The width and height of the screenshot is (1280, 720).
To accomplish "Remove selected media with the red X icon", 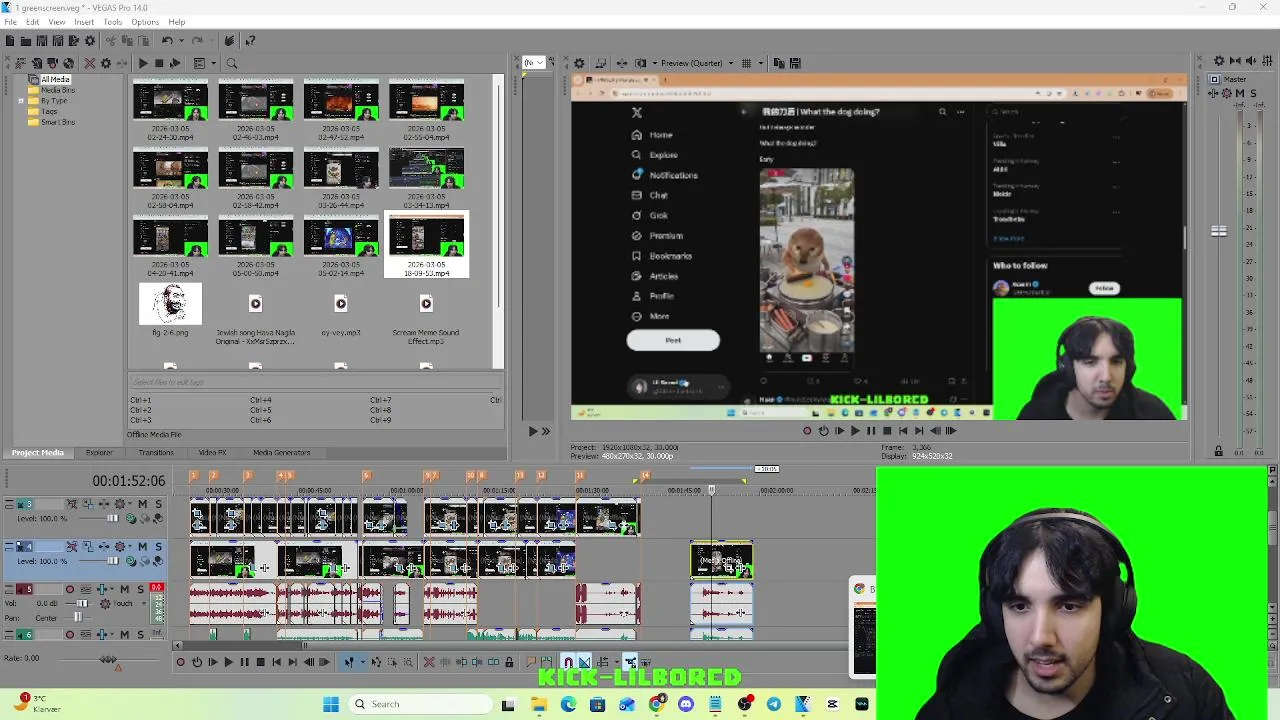I will pyautogui.click(x=89, y=63).
